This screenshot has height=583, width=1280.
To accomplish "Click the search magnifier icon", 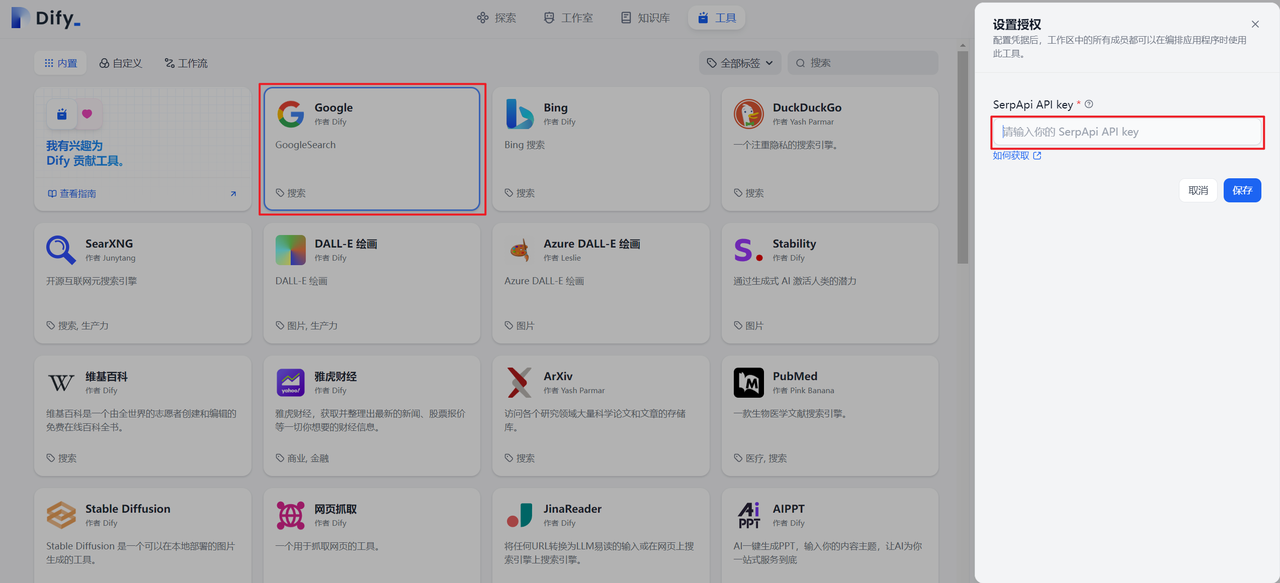I will point(800,63).
